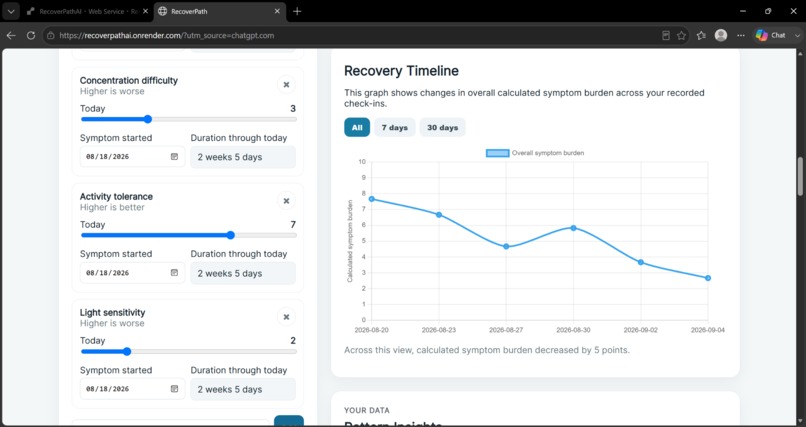Bookmark this page with star icon
Viewport: 806px width, 427px height.
click(682, 35)
